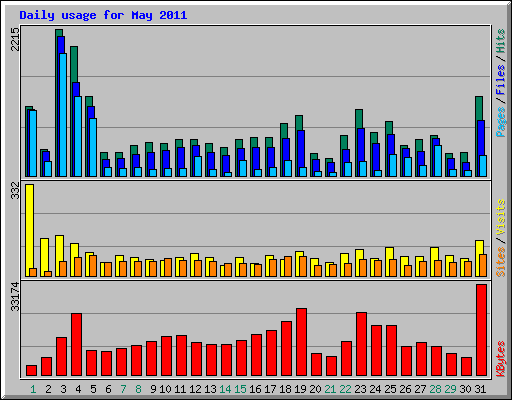The image size is (512, 400).
Task: Click the 33174 KBytes axis label
Action: tap(15, 297)
